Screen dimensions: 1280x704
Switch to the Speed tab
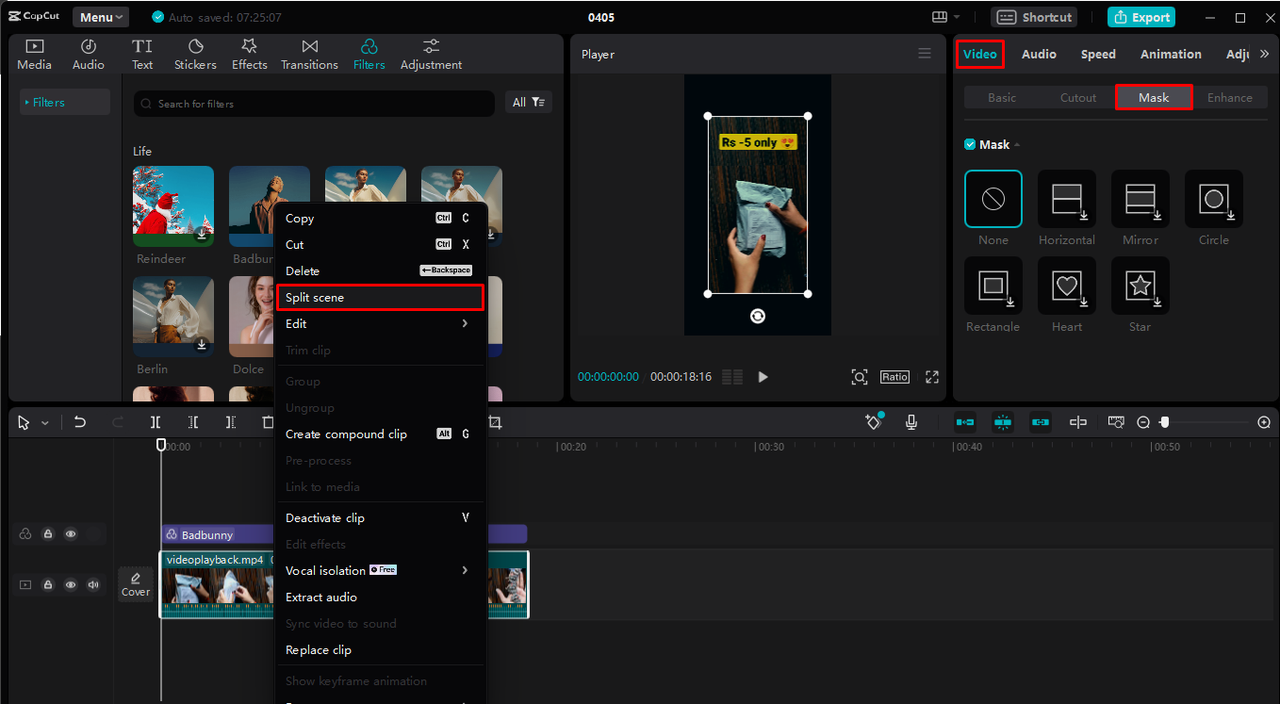coord(1098,54)
